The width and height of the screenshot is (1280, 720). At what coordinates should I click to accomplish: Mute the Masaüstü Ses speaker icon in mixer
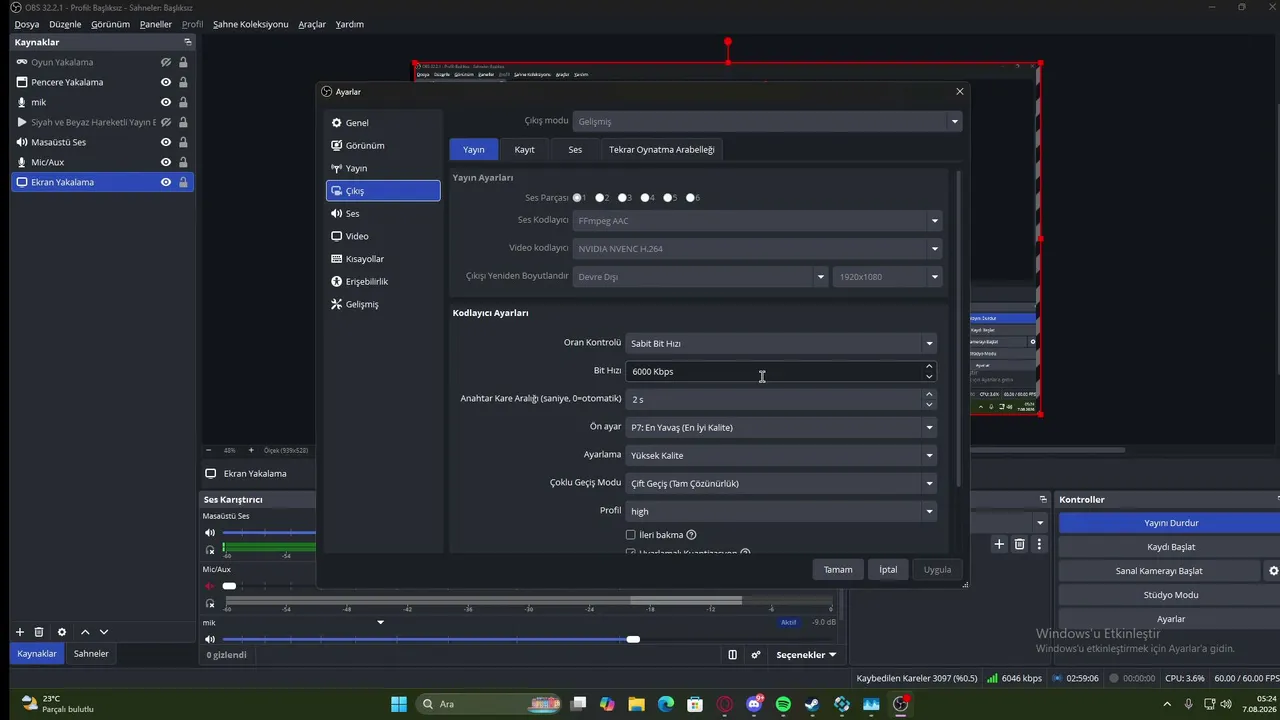tap(210, 533)
